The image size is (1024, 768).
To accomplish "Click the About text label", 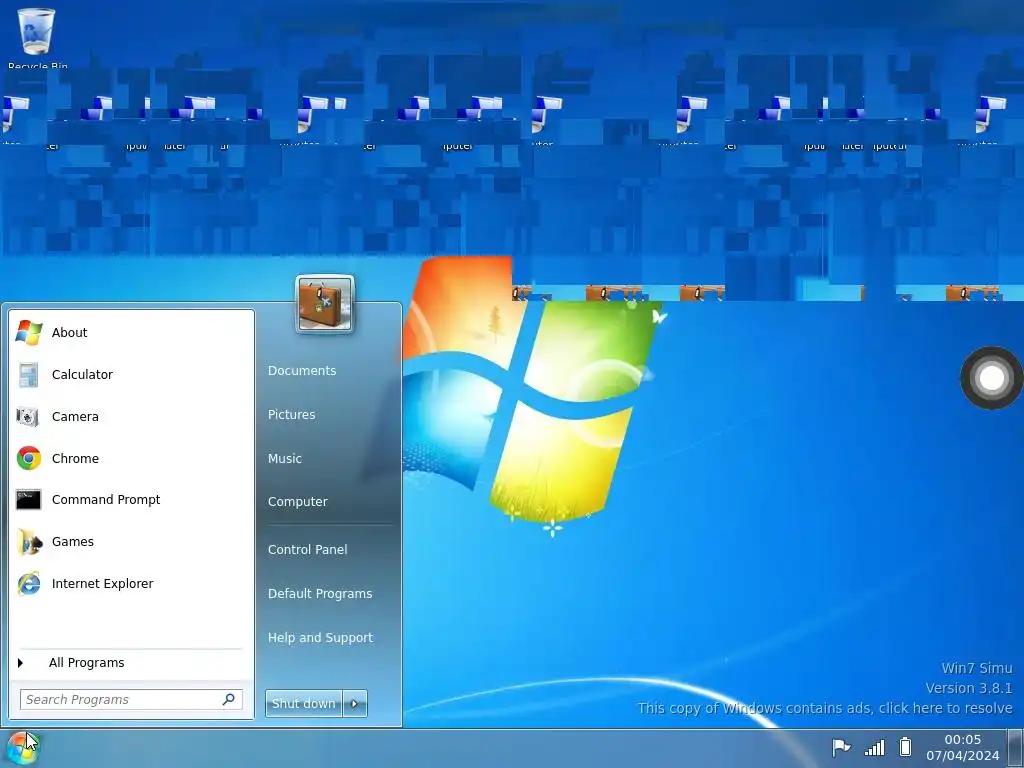I will point(69,332).
